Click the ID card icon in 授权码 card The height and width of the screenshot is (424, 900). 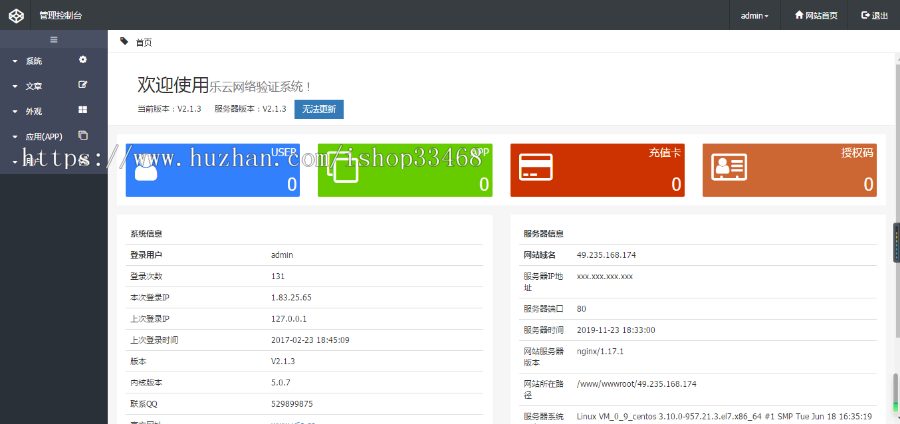[729, 166]
